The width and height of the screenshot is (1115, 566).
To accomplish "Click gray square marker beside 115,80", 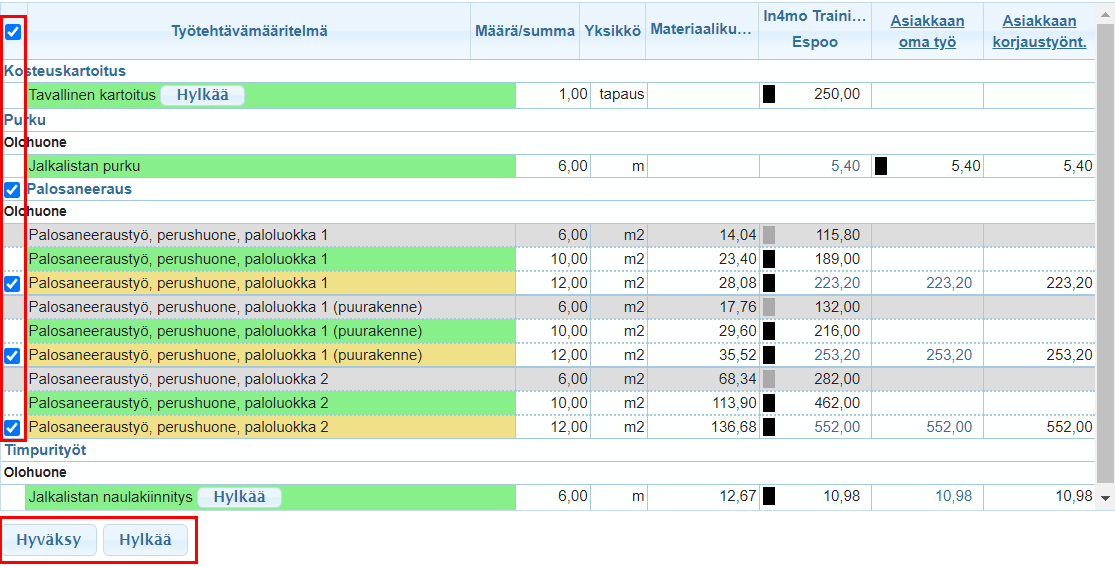I will [x=769, y=235].
